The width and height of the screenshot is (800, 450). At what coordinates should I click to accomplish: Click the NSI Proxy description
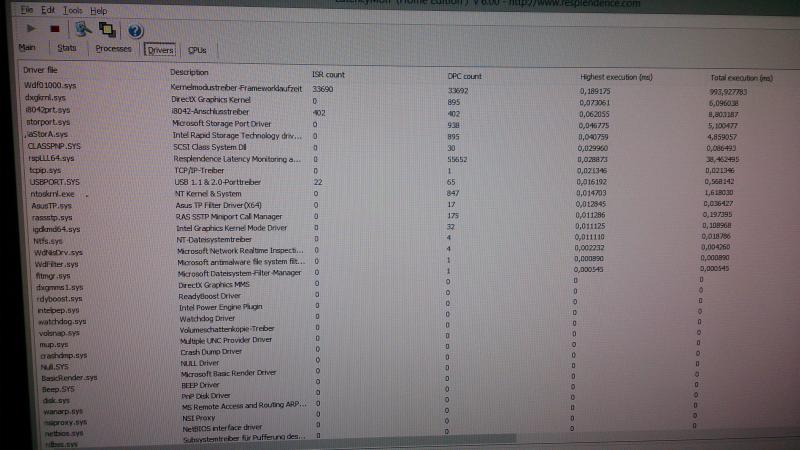pyautogui.click(x=198, y=418)
